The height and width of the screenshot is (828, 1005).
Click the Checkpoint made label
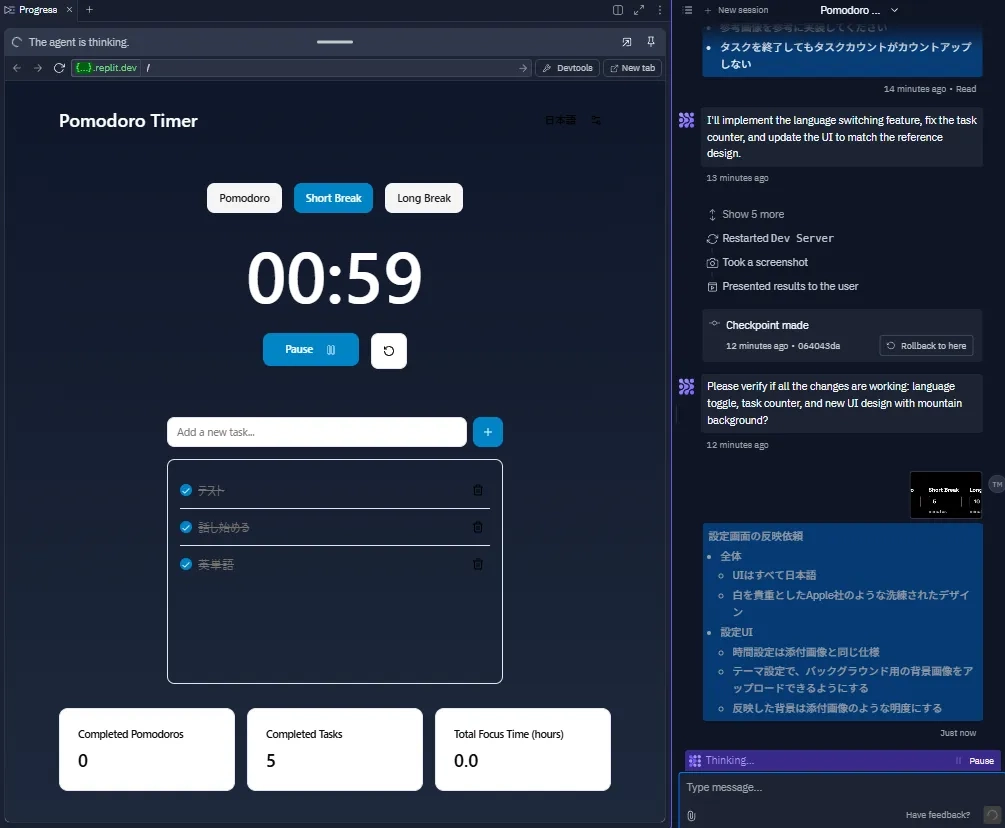pyautogui.click(x=767, y=325)
